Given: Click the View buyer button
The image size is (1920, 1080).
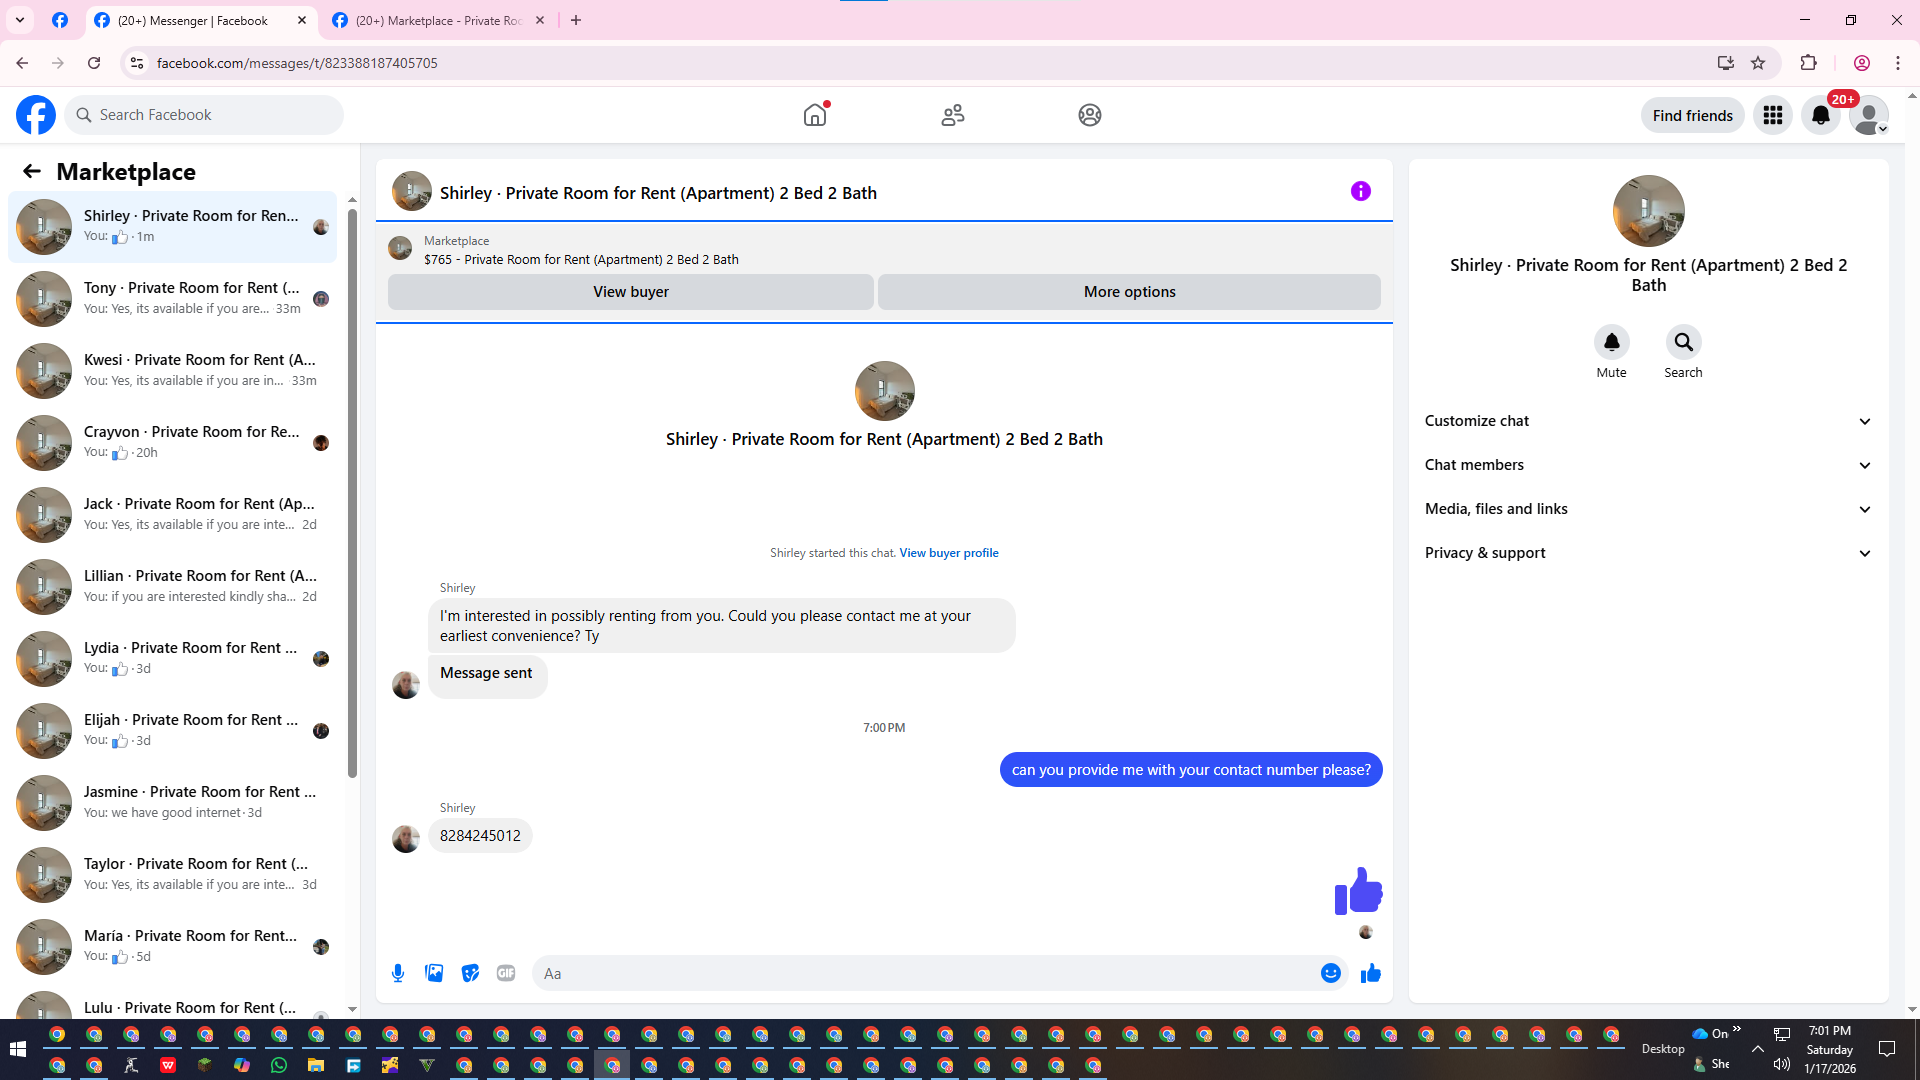Looking at the screenshot, I should click(x=630, y=292).
